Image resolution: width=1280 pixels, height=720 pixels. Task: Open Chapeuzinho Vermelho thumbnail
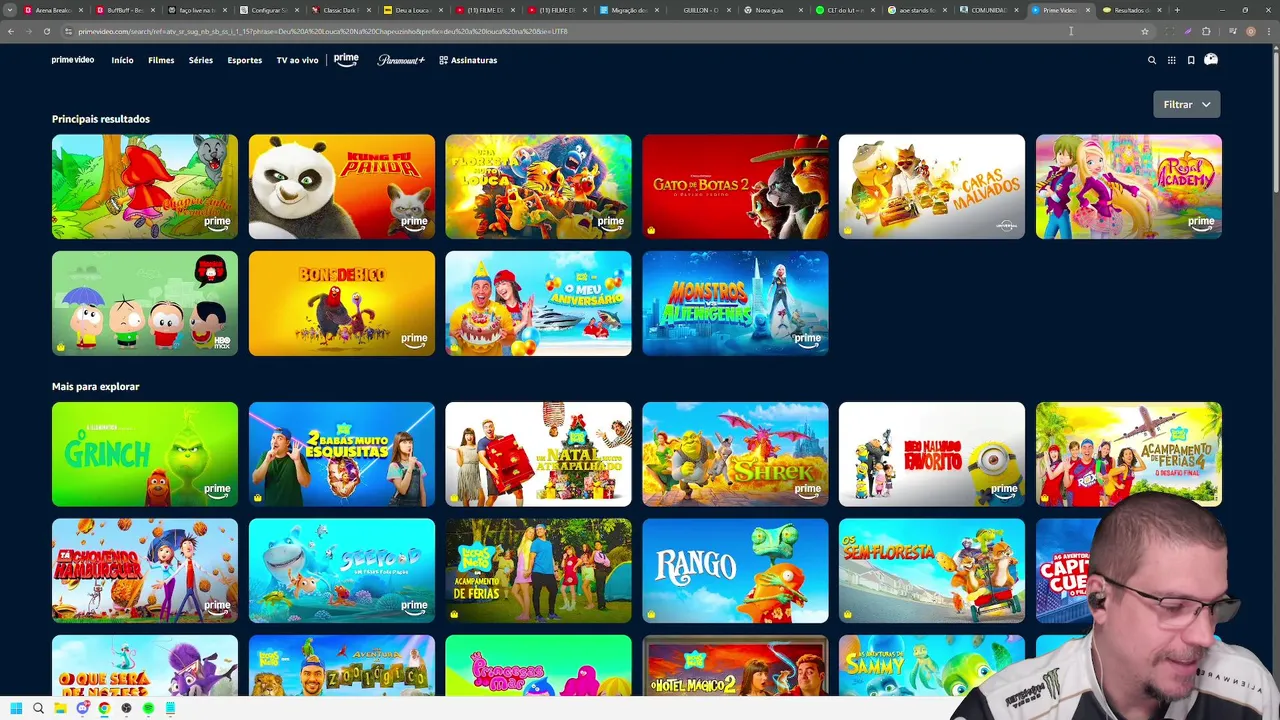(145, 187)
